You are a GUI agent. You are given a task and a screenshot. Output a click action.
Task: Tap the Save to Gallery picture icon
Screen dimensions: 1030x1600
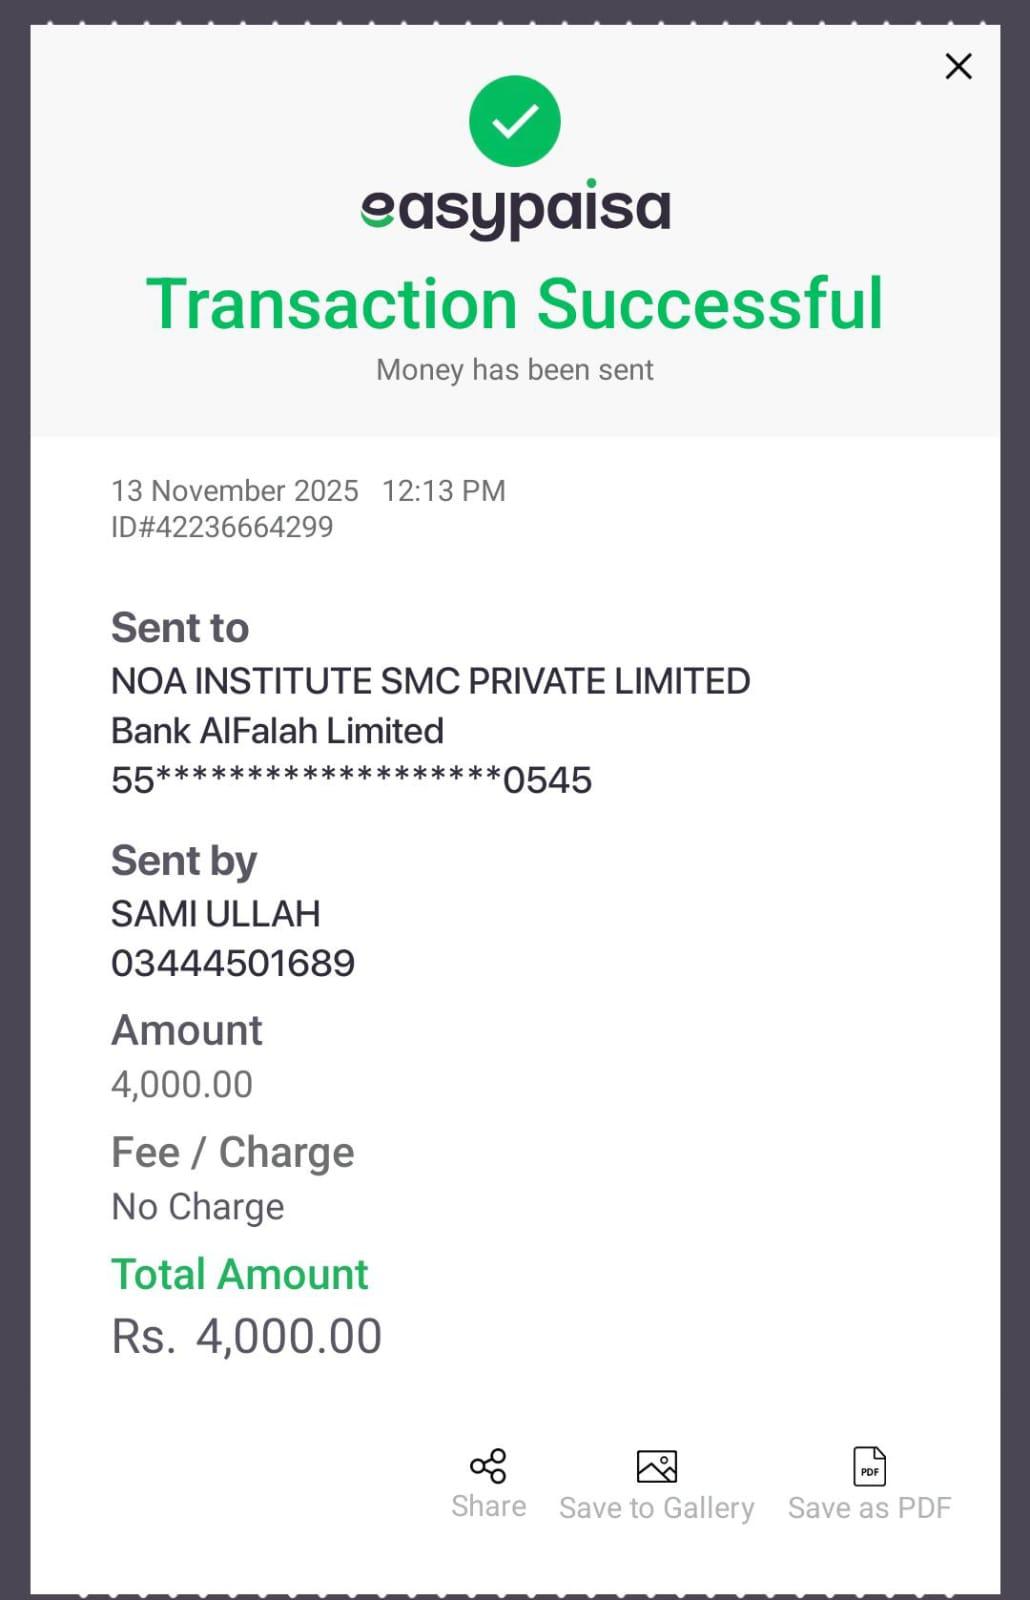click(657, 1466)
